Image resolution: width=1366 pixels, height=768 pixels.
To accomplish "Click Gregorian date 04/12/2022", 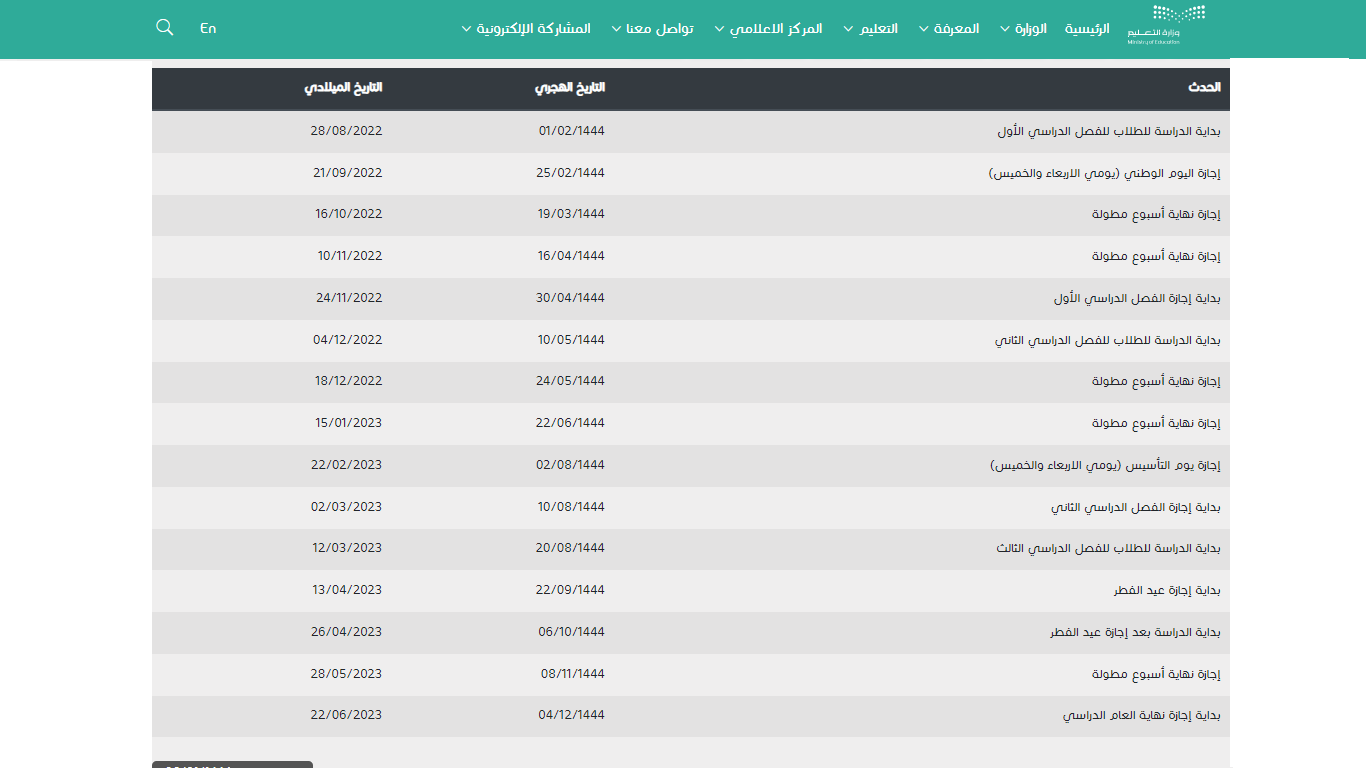I will coord(348,340).
